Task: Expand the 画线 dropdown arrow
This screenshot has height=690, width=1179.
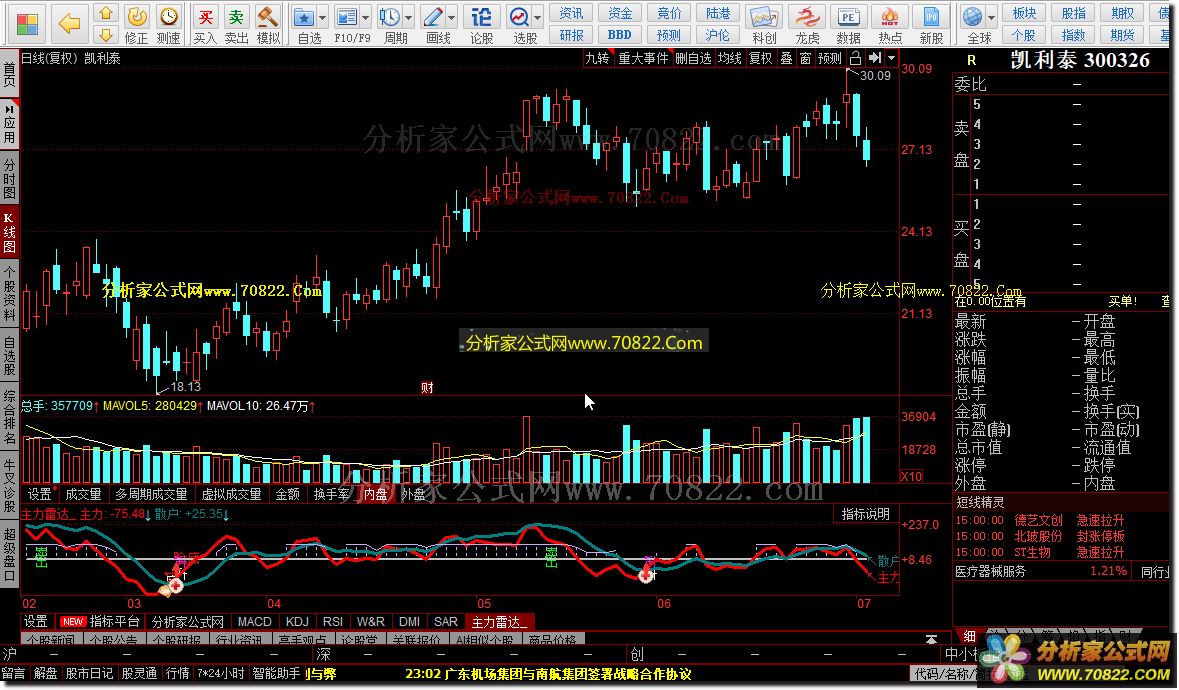Action: pos(452,17)
